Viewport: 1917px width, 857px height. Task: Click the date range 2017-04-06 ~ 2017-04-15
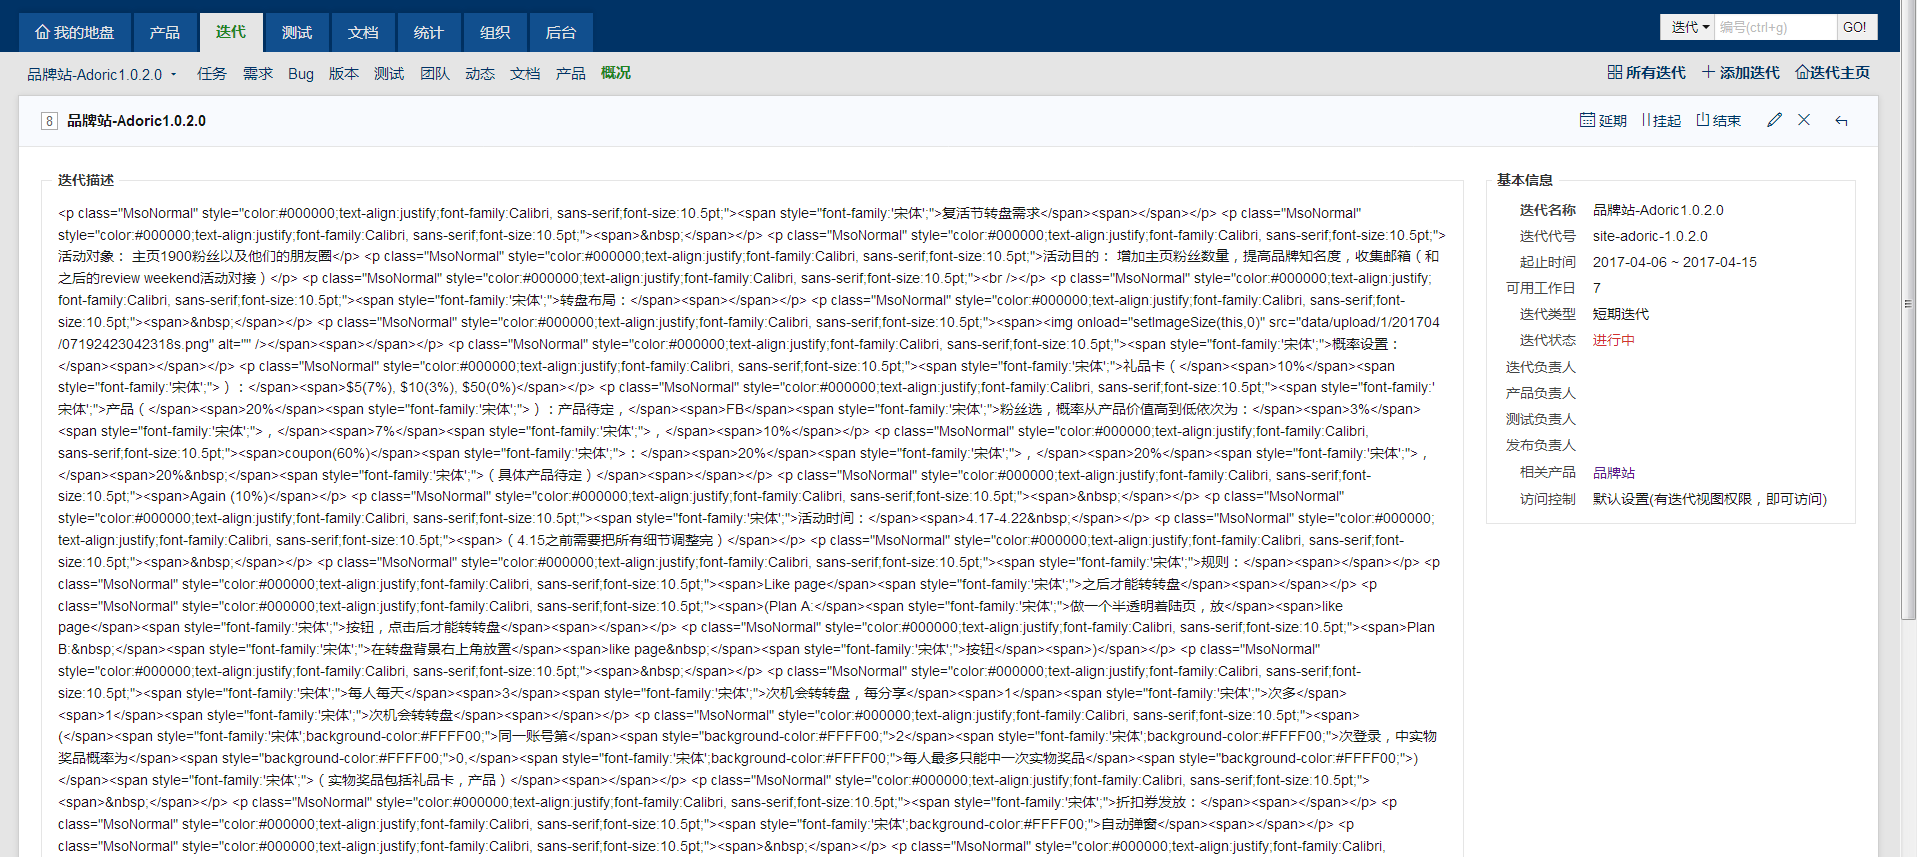click(x=1675, y=262)
